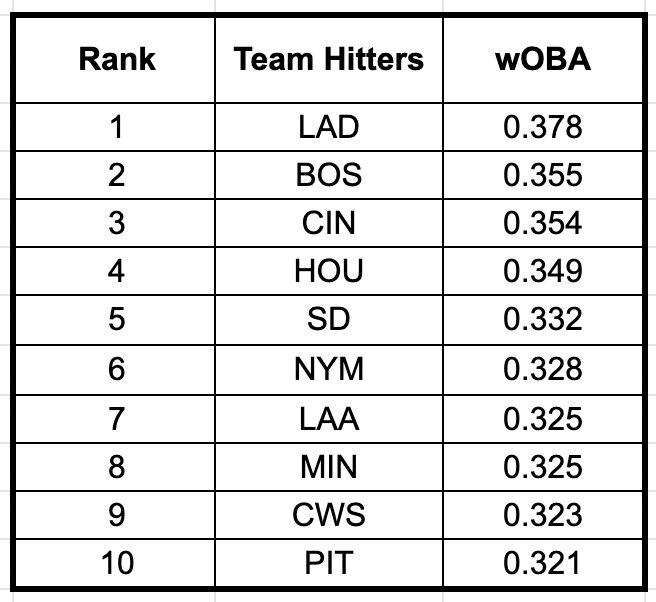The width and height of the screenshot is (656, 602).
Task: Click the PIT team cell
Action: coord(329,563)
